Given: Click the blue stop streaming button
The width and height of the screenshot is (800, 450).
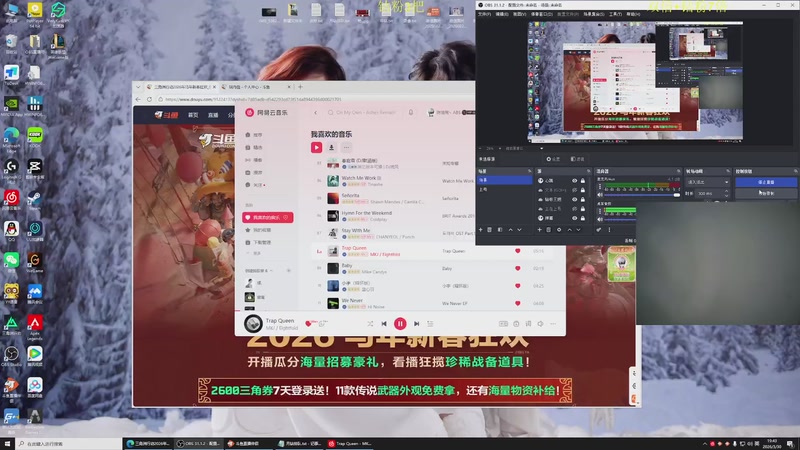Looking at the screenshot, I should click(x=766, y=182).
